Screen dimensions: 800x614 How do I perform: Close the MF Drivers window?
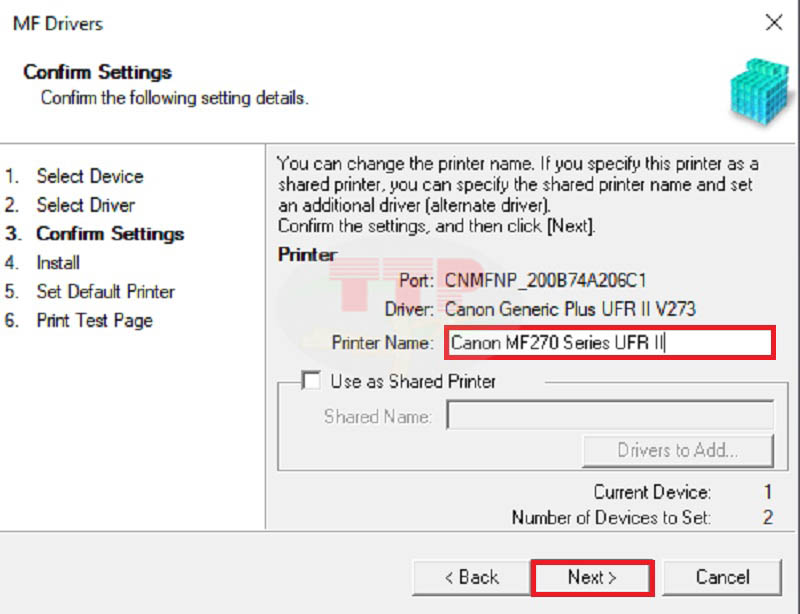point(774,22)
